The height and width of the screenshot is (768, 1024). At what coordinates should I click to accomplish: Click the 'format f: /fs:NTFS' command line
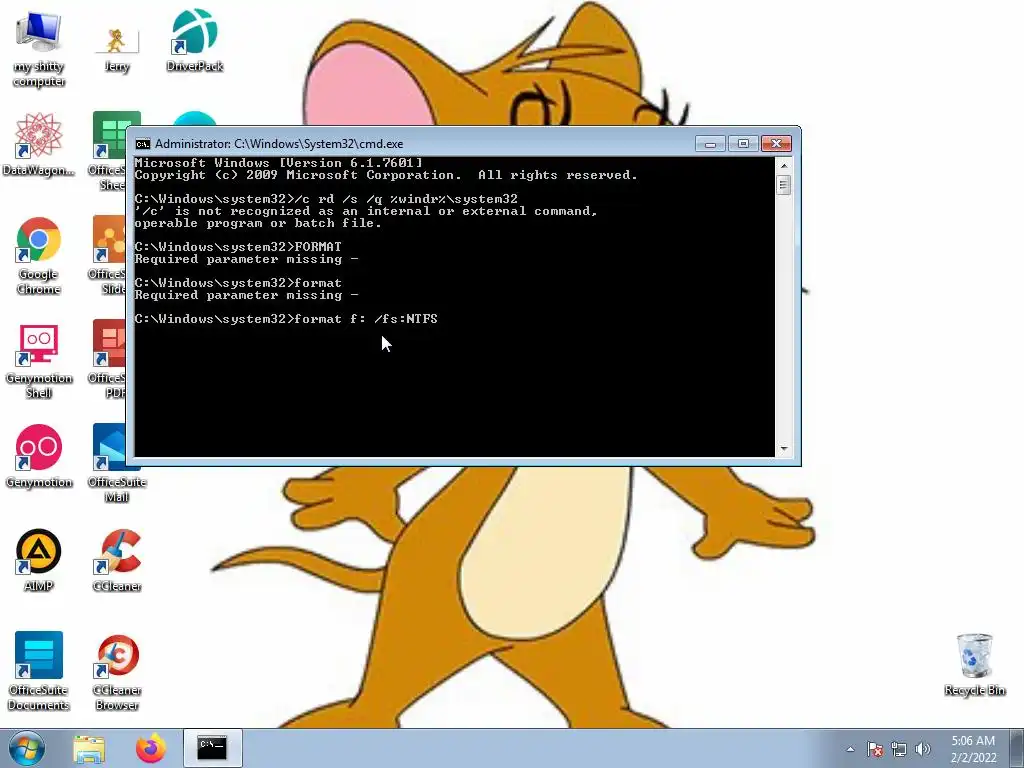tap(286, 319)
